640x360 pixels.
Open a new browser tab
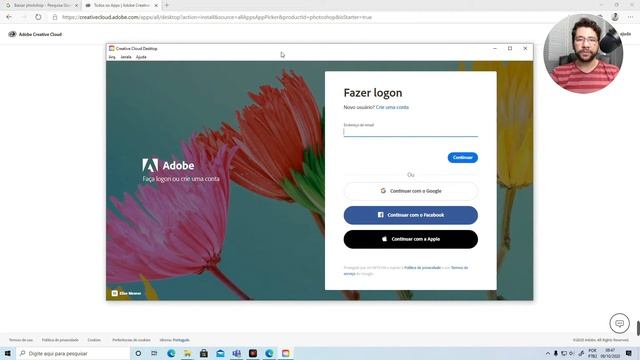[167, 5]
